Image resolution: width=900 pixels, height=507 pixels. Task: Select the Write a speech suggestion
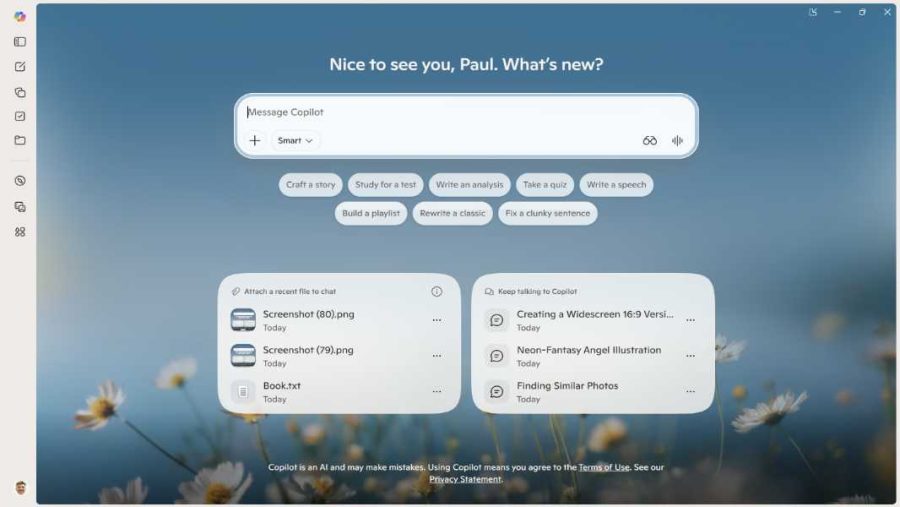(x=616, y=185)
